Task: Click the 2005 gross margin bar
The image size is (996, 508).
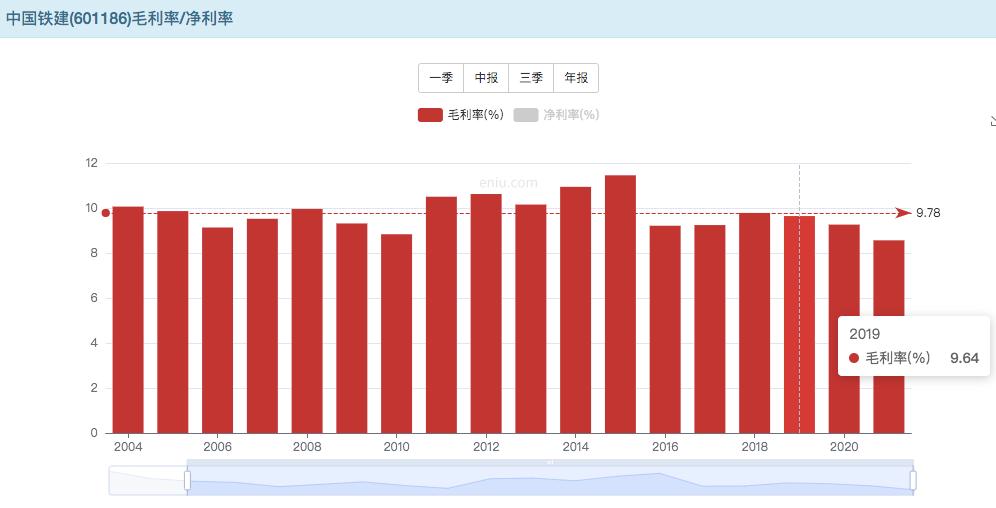Action: click(173, 322)
